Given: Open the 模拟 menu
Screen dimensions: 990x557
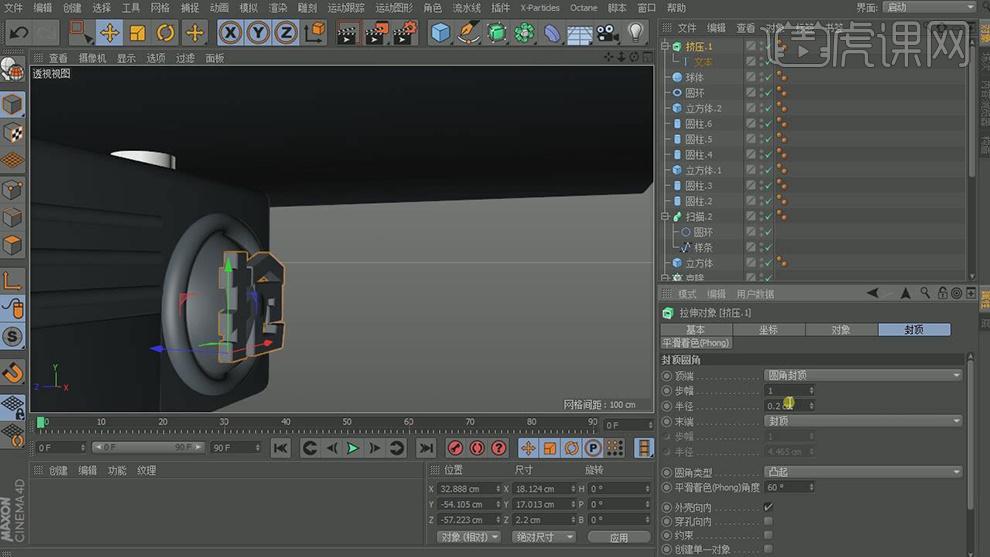Looking at the screenshot, I should tap(248, 8).
